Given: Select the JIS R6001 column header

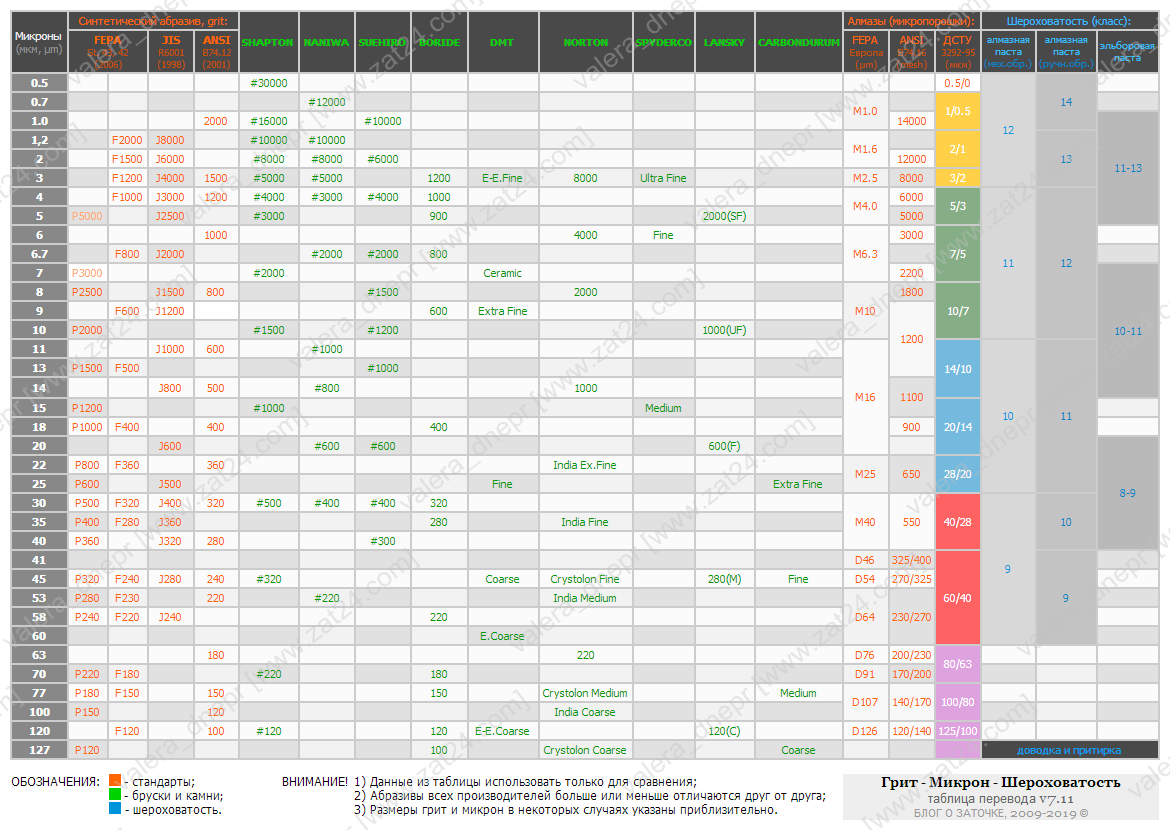Looking at the screenshot, I should (171, 52).
